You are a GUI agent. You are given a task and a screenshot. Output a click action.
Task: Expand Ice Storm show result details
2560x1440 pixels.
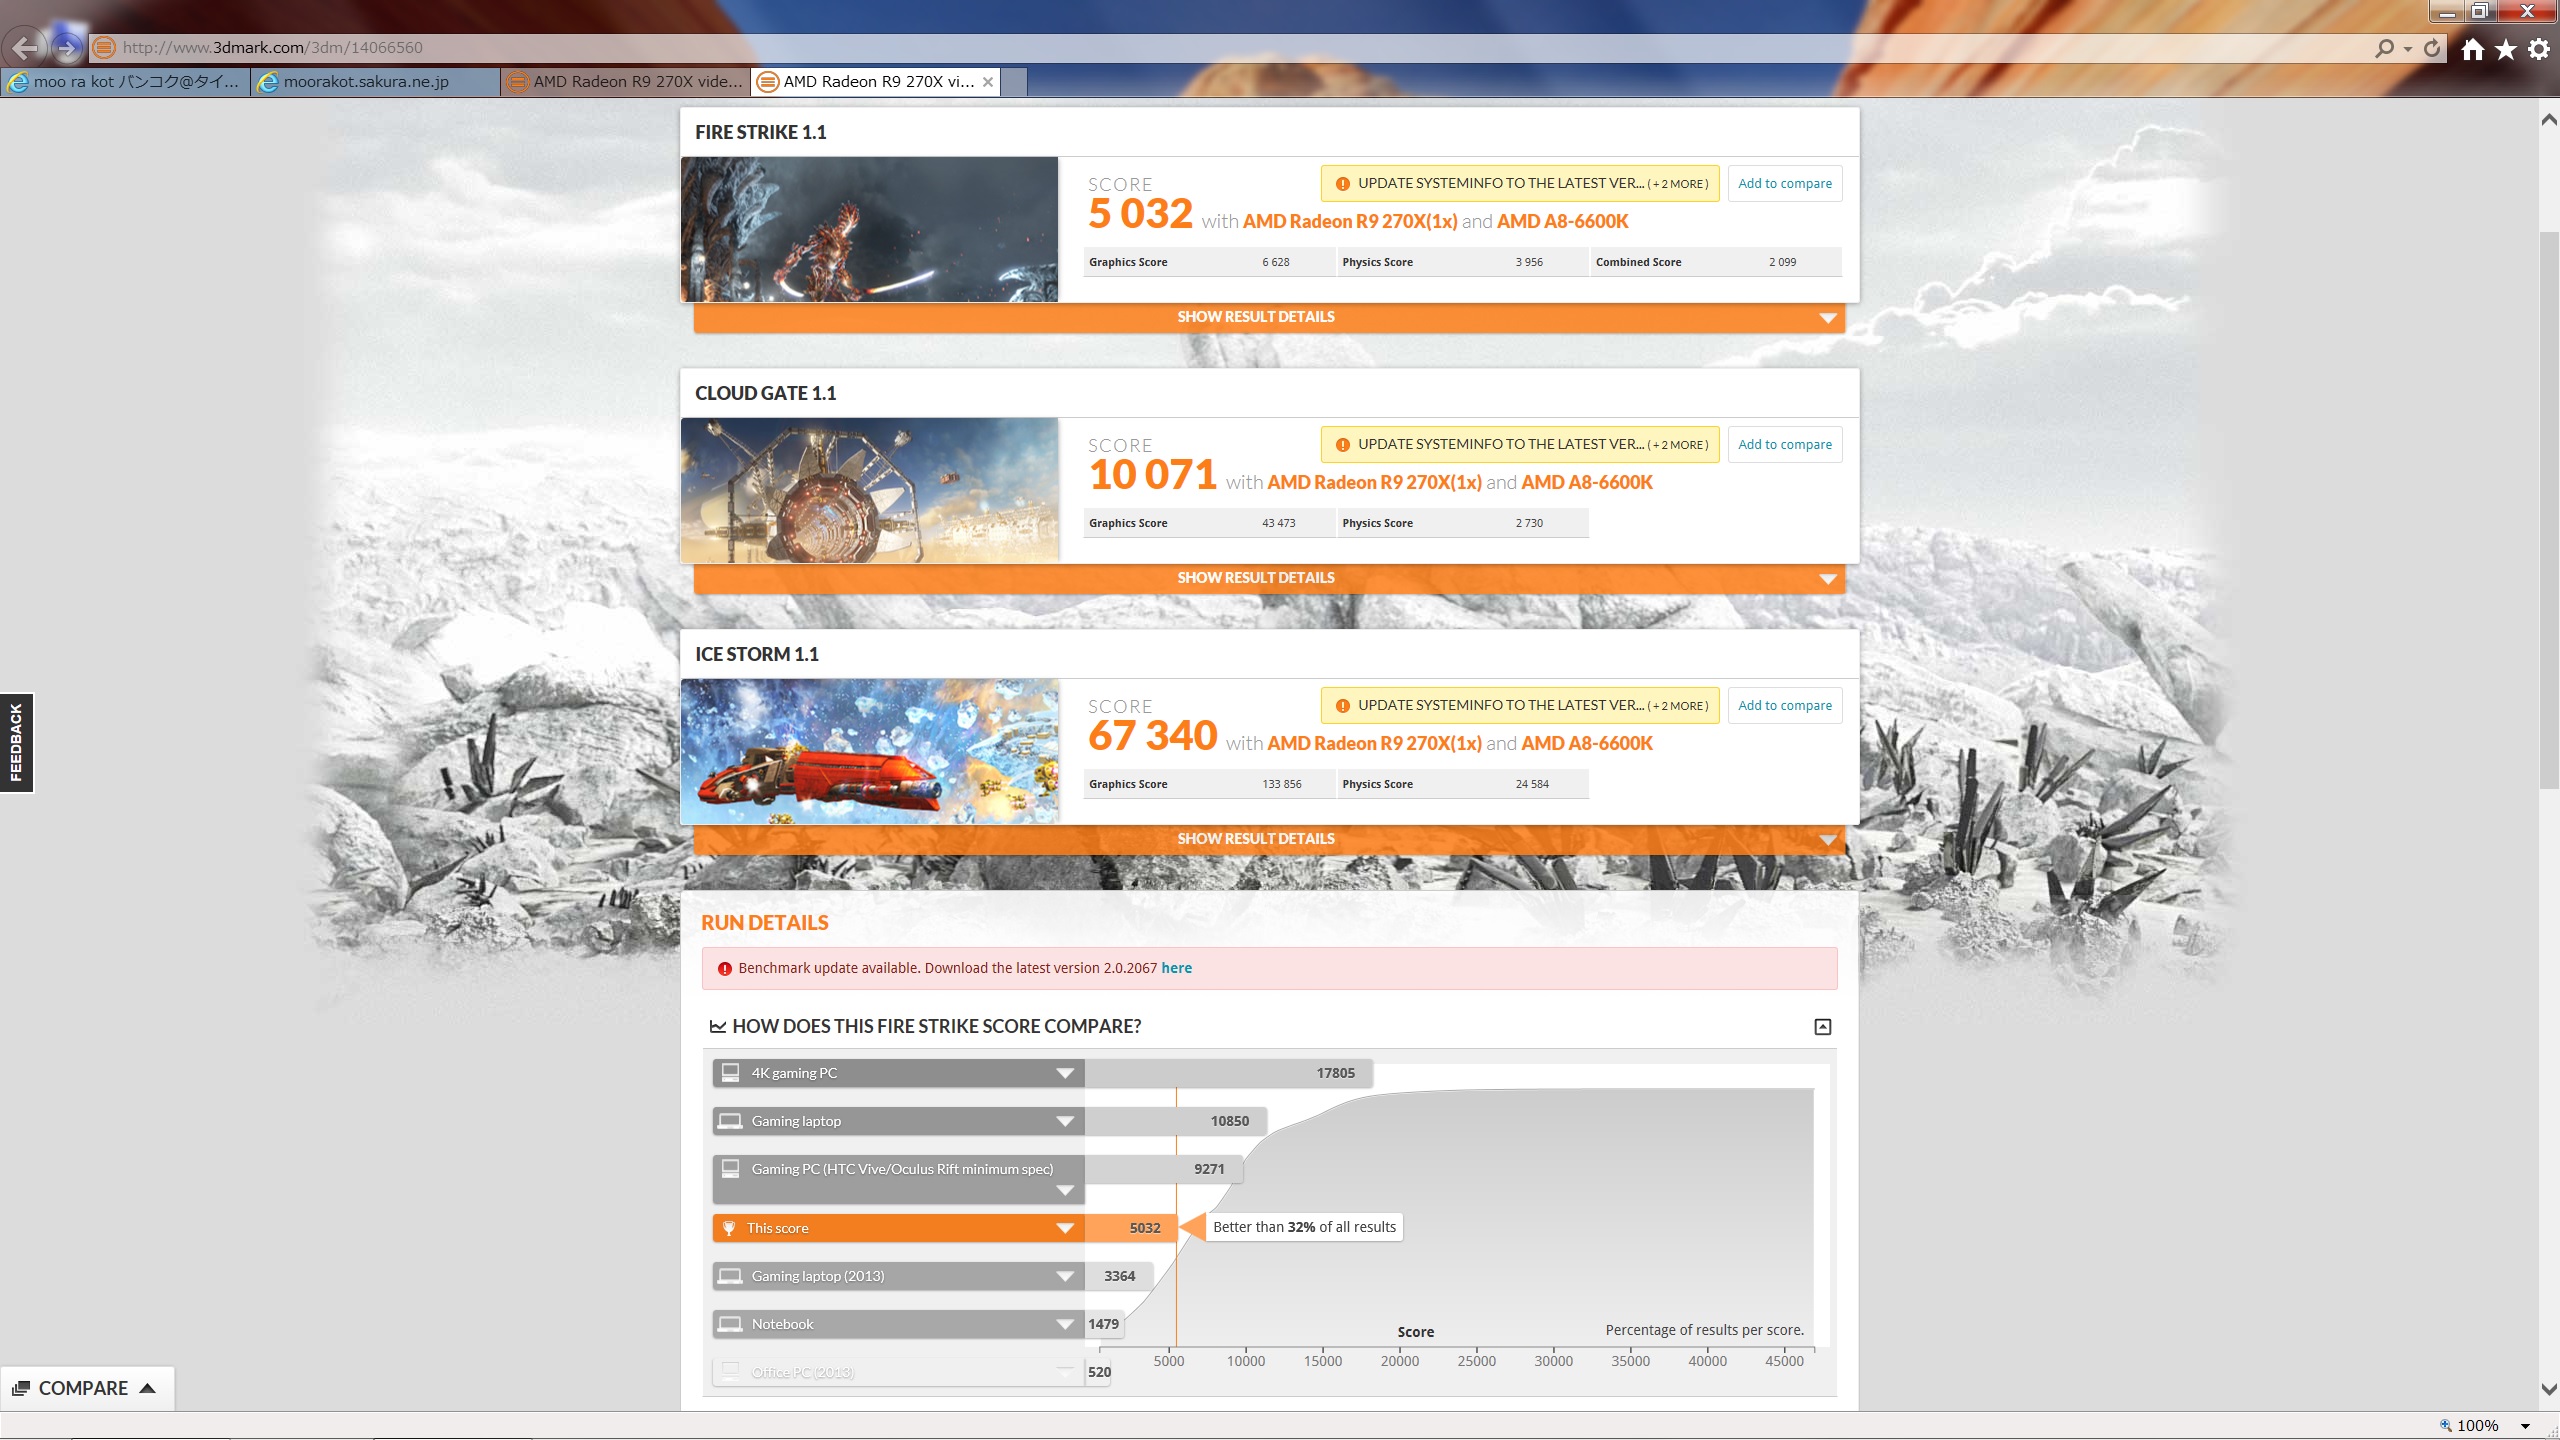tap(1269, 839)
